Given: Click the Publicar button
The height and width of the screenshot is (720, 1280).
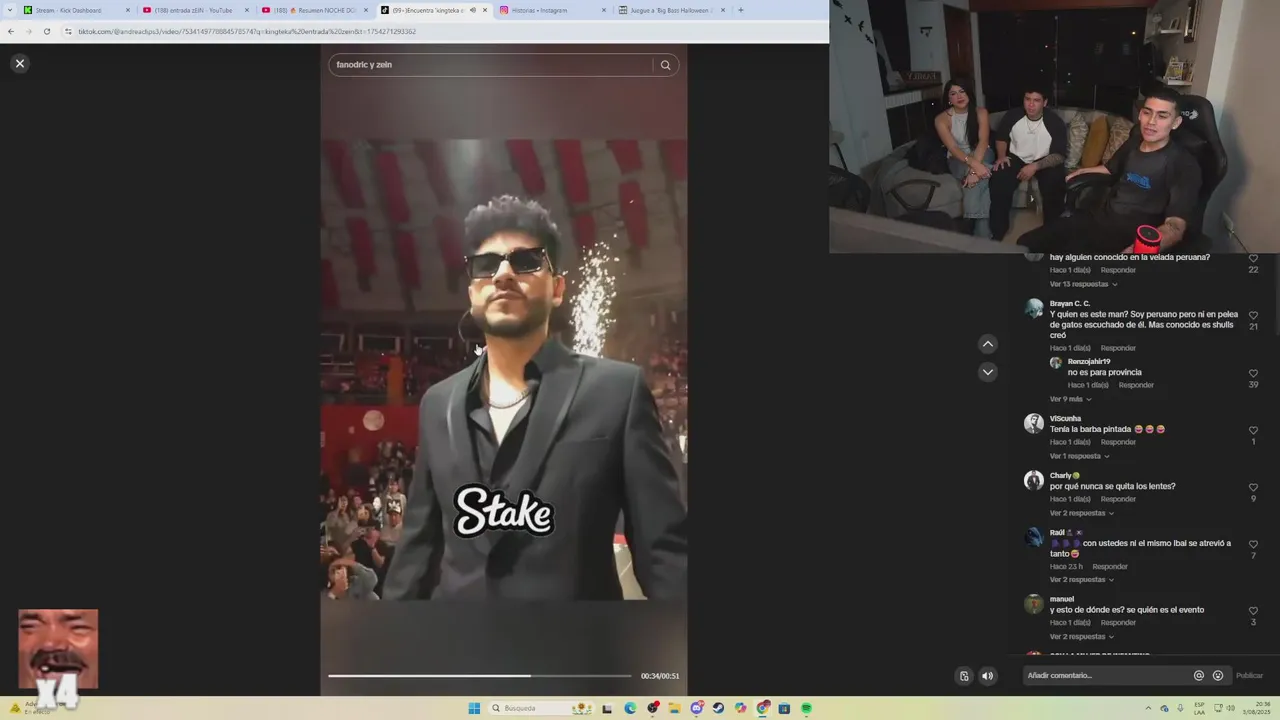Looking at the screenshot, I should pos(1249,676).
